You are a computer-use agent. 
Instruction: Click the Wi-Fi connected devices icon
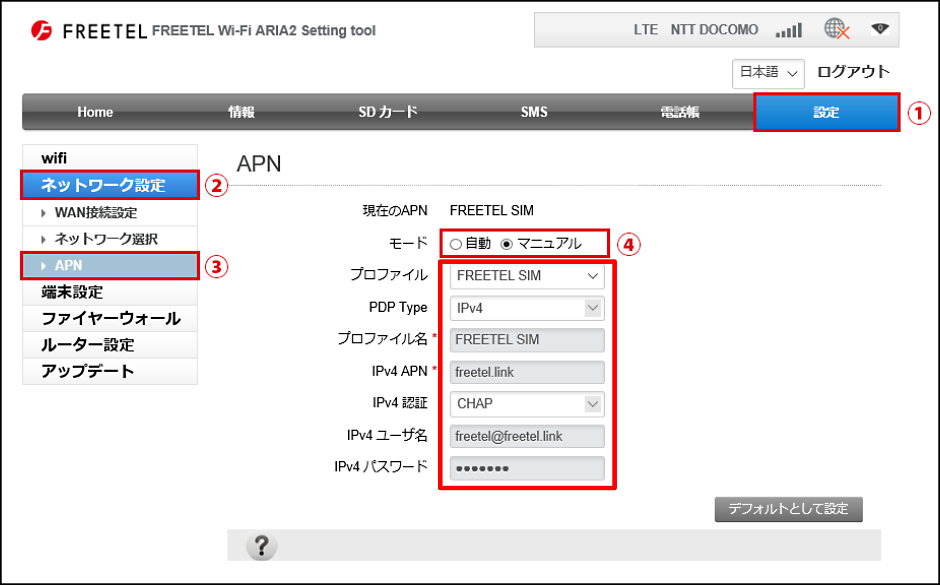[879, 28]
